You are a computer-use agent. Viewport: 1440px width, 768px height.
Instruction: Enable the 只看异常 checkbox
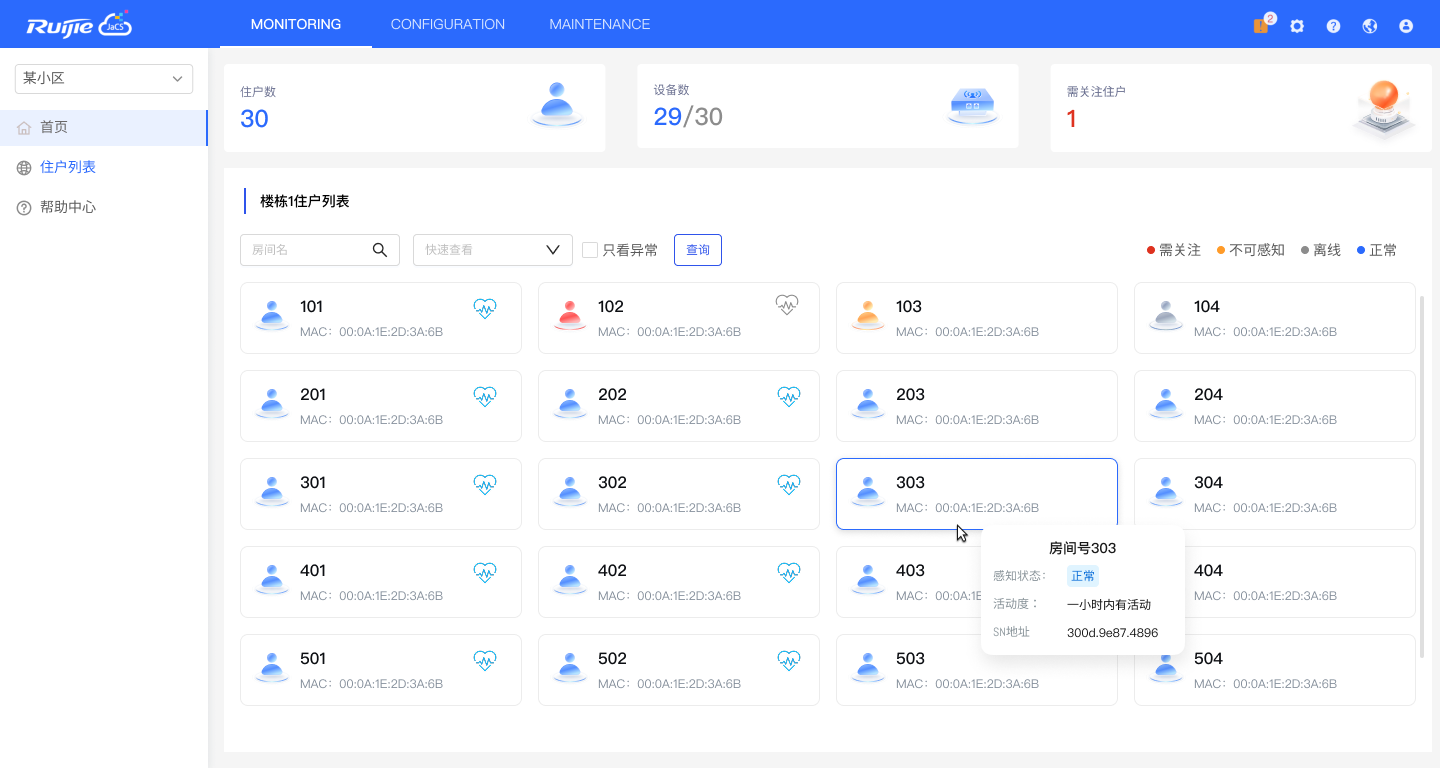click(590, 250)
